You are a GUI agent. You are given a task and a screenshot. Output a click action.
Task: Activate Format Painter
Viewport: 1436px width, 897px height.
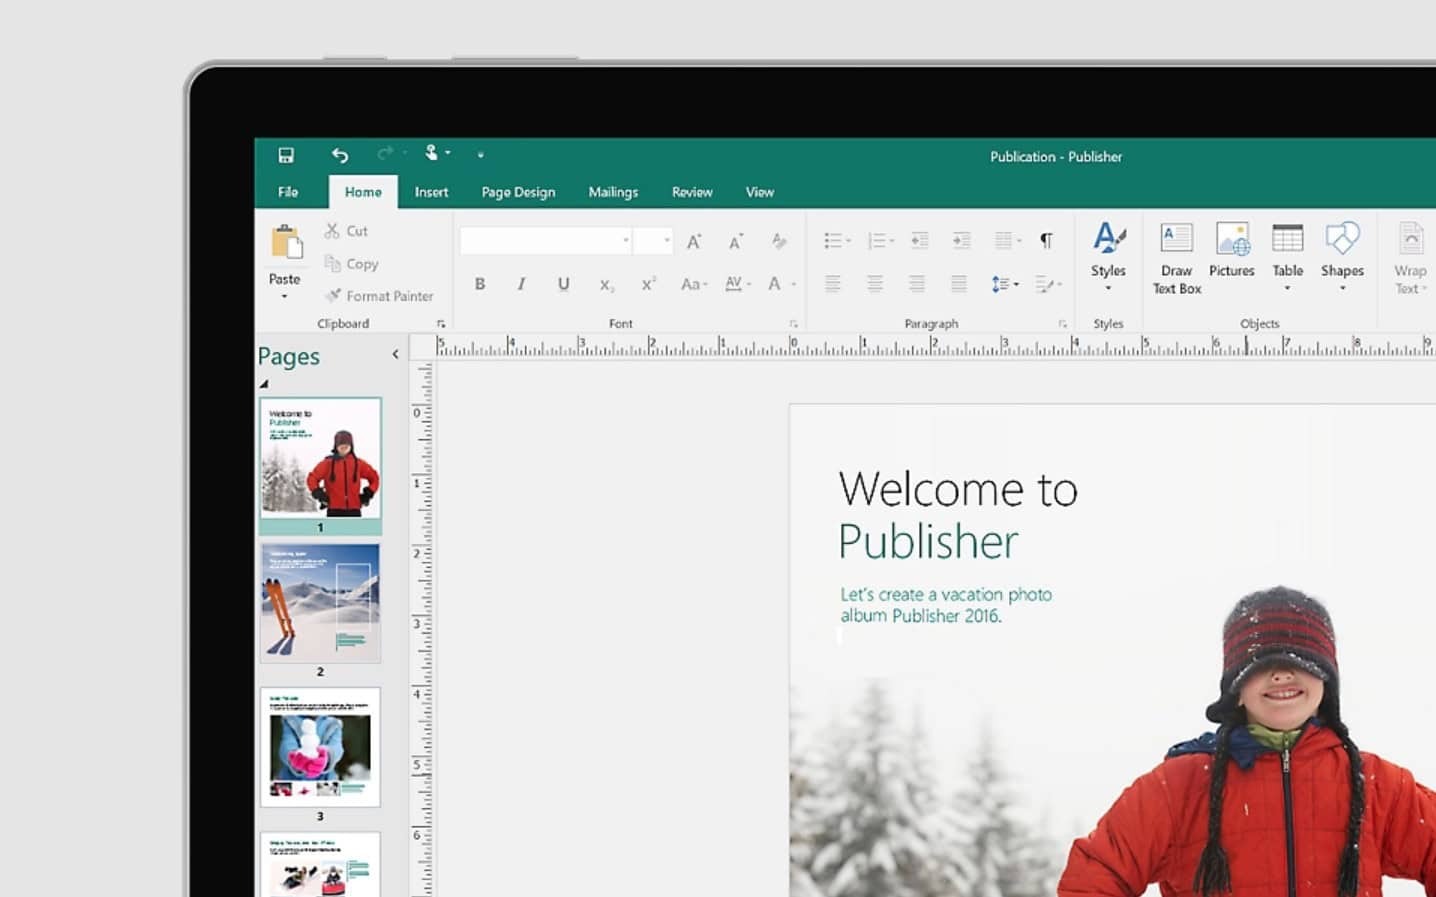(379, 296)
